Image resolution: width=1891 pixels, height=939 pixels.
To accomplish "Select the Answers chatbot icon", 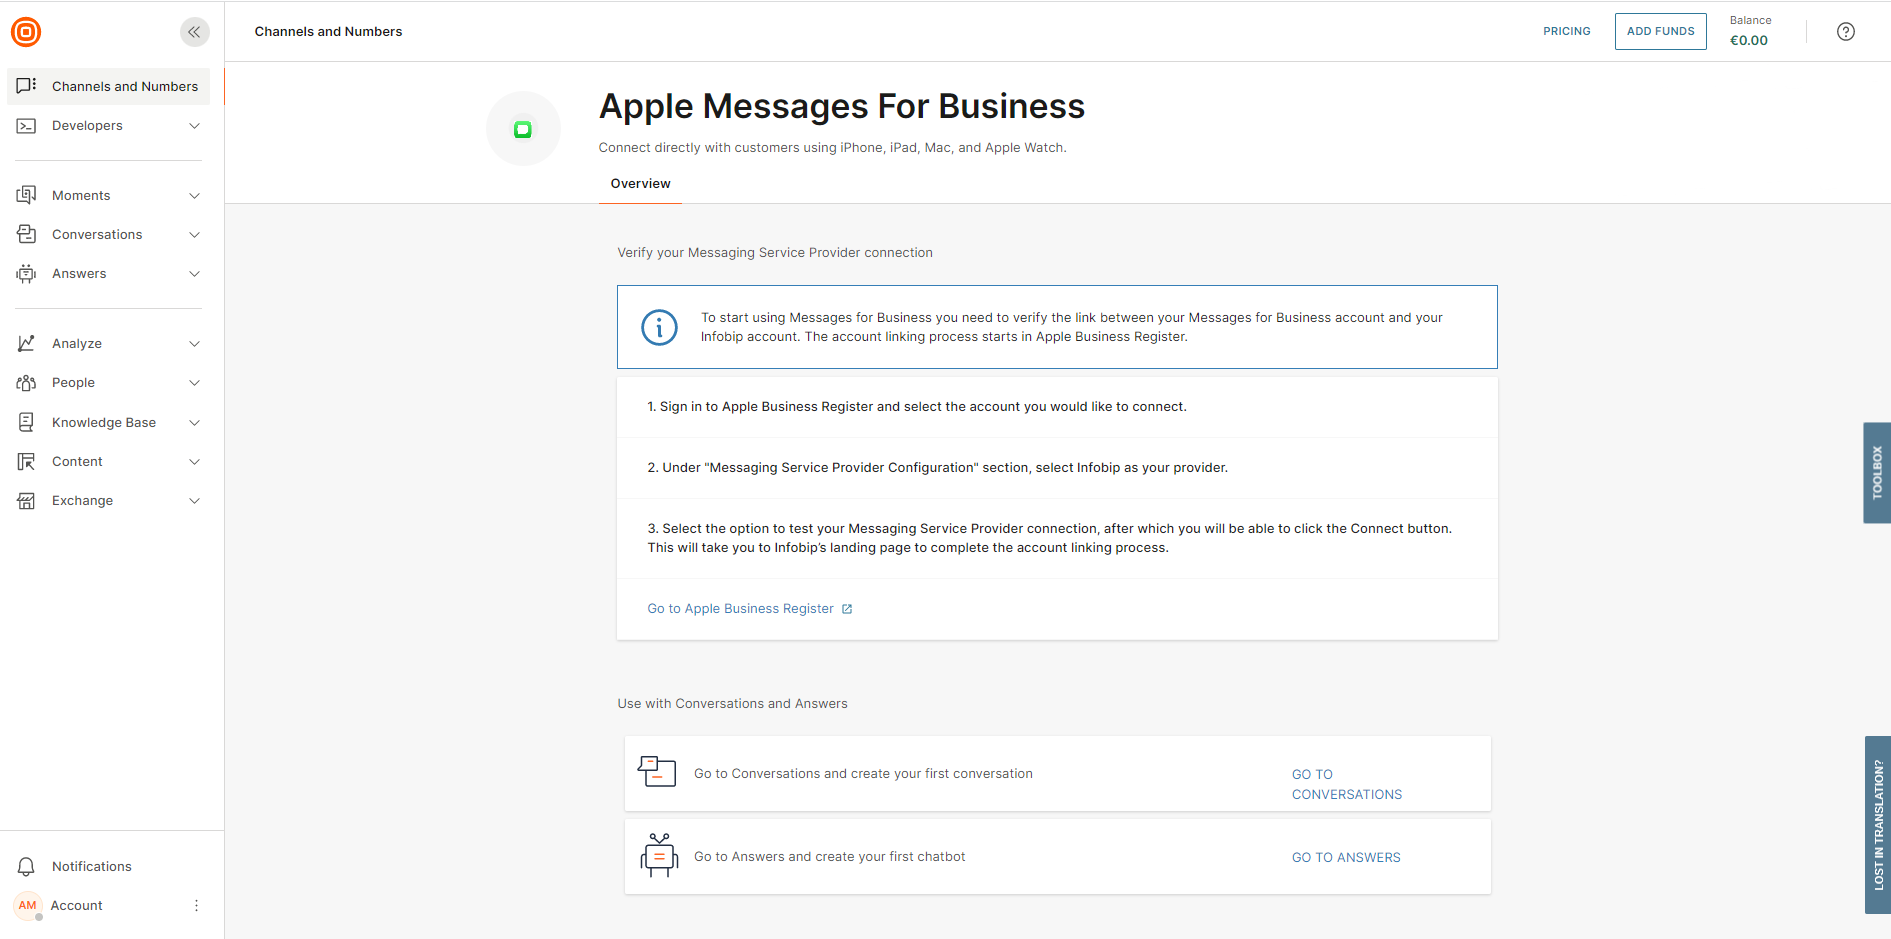I will (26, 273).
